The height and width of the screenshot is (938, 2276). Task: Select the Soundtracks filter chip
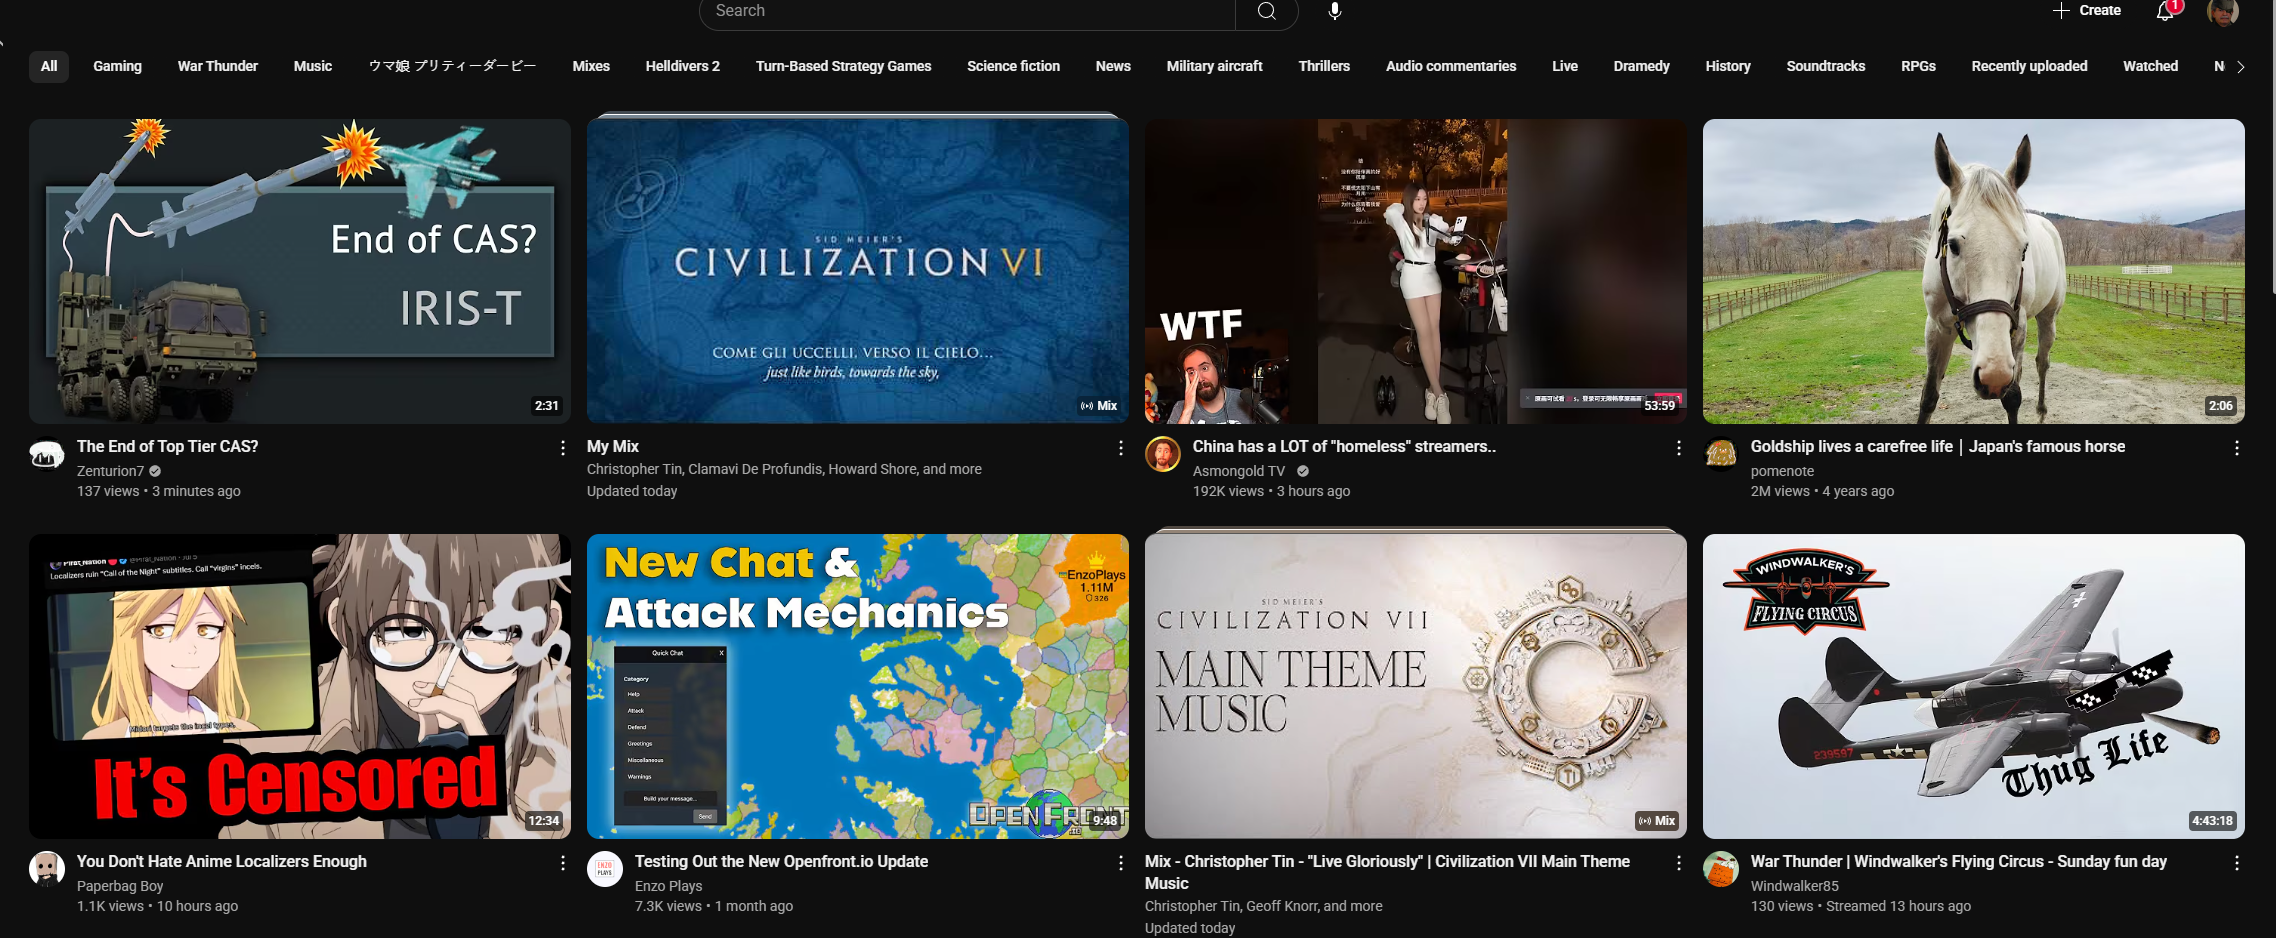(1826, 66)
